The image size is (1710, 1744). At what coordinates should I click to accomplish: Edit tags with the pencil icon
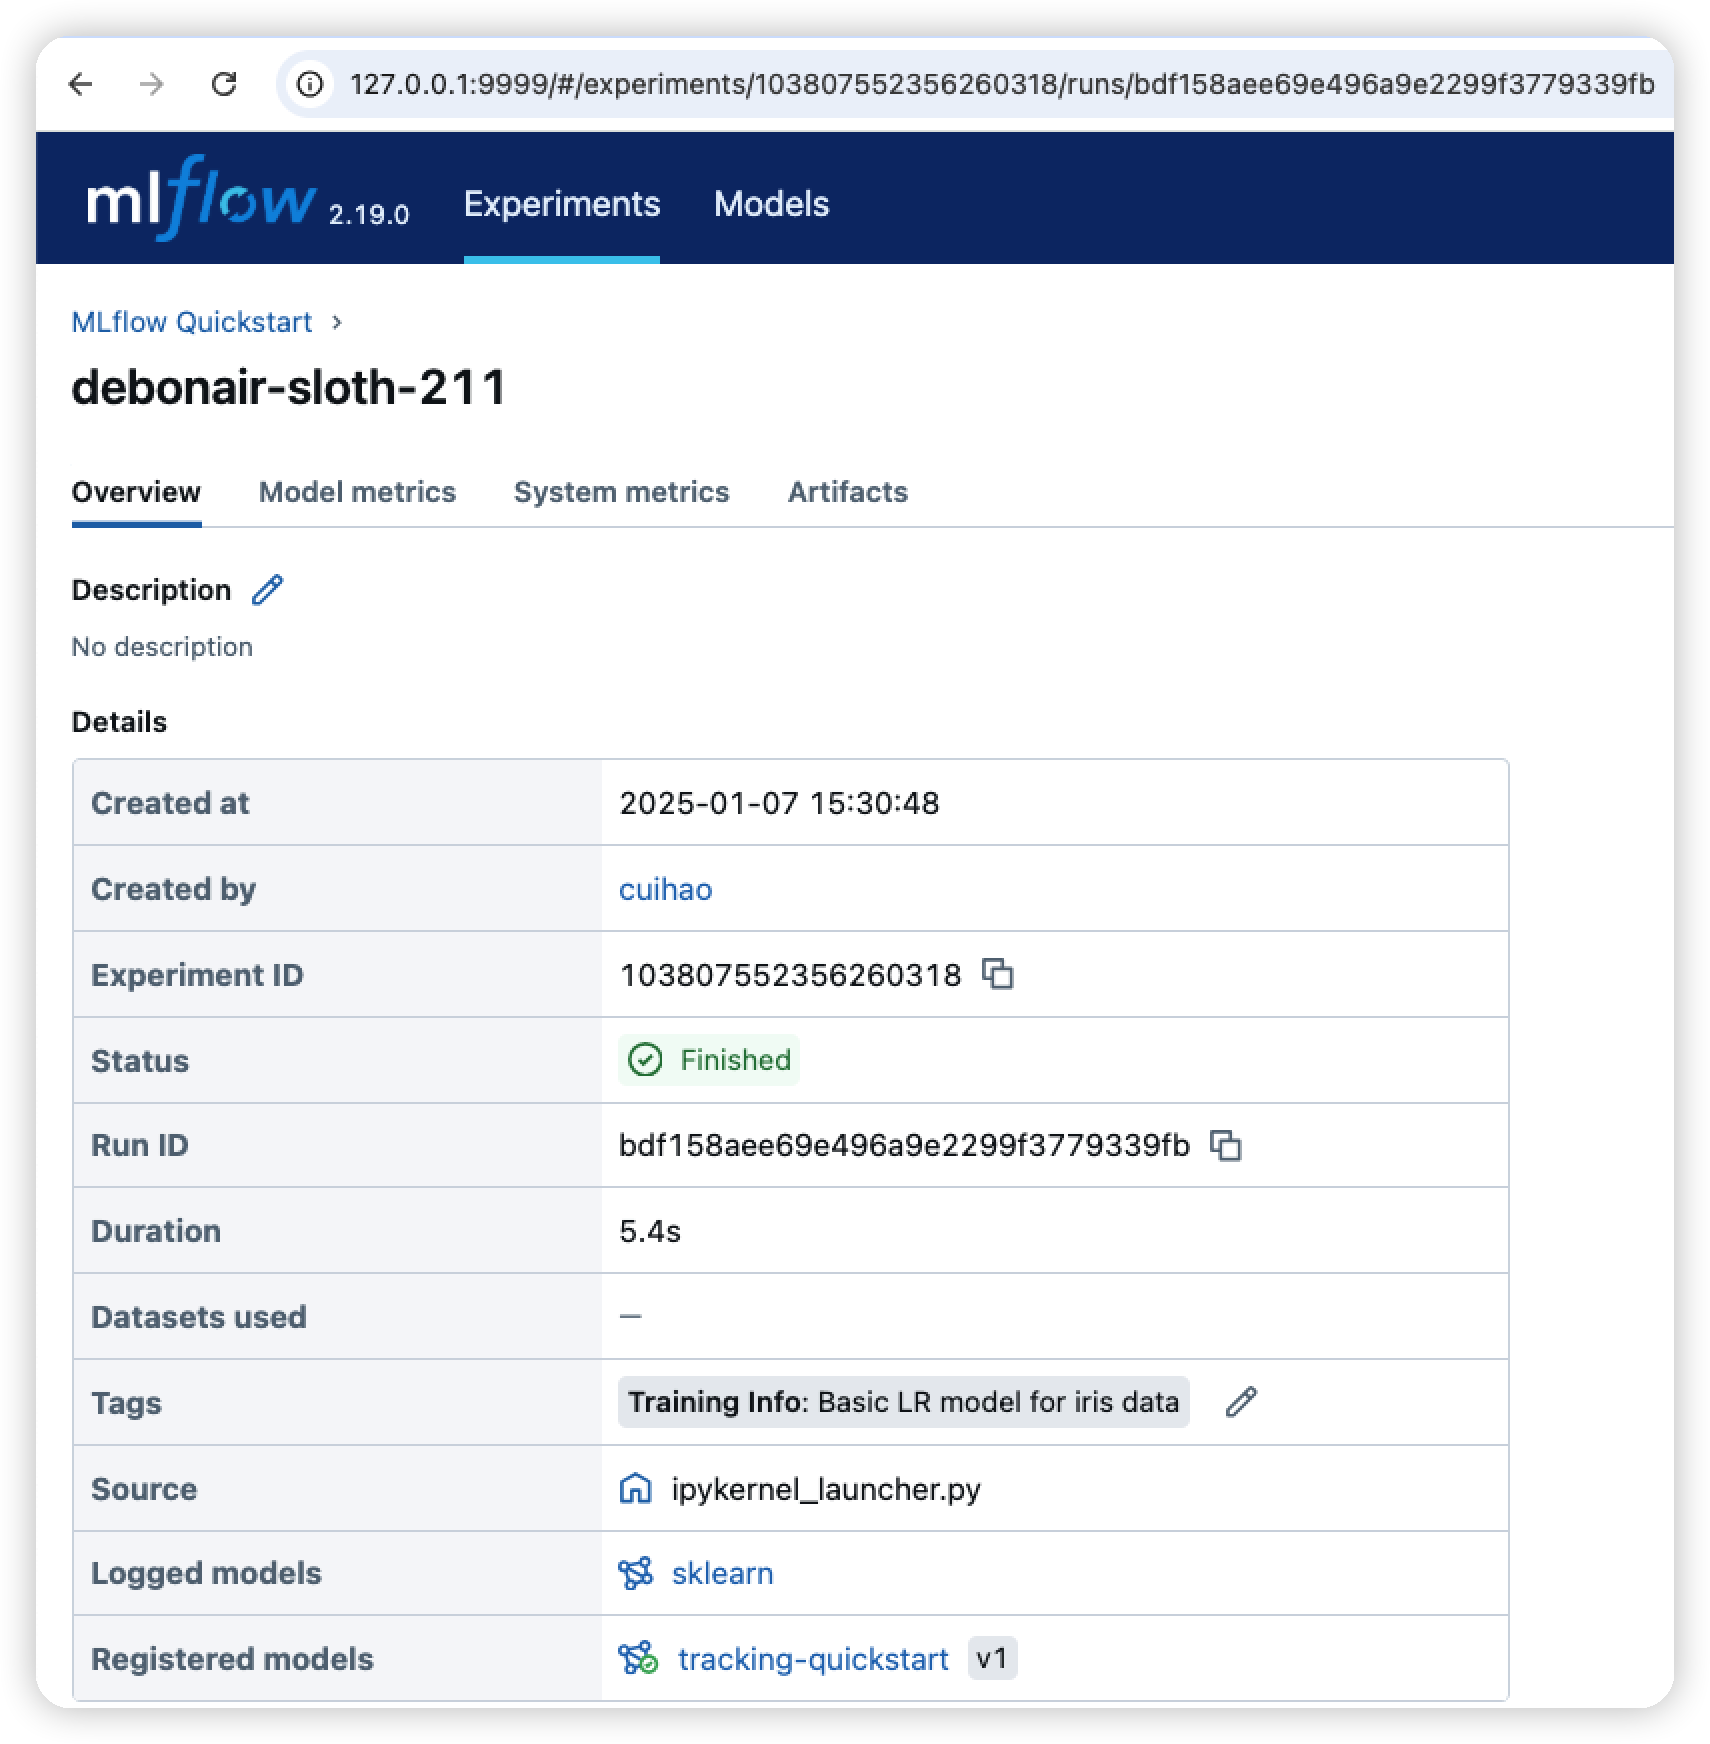click(1240, 1402)
